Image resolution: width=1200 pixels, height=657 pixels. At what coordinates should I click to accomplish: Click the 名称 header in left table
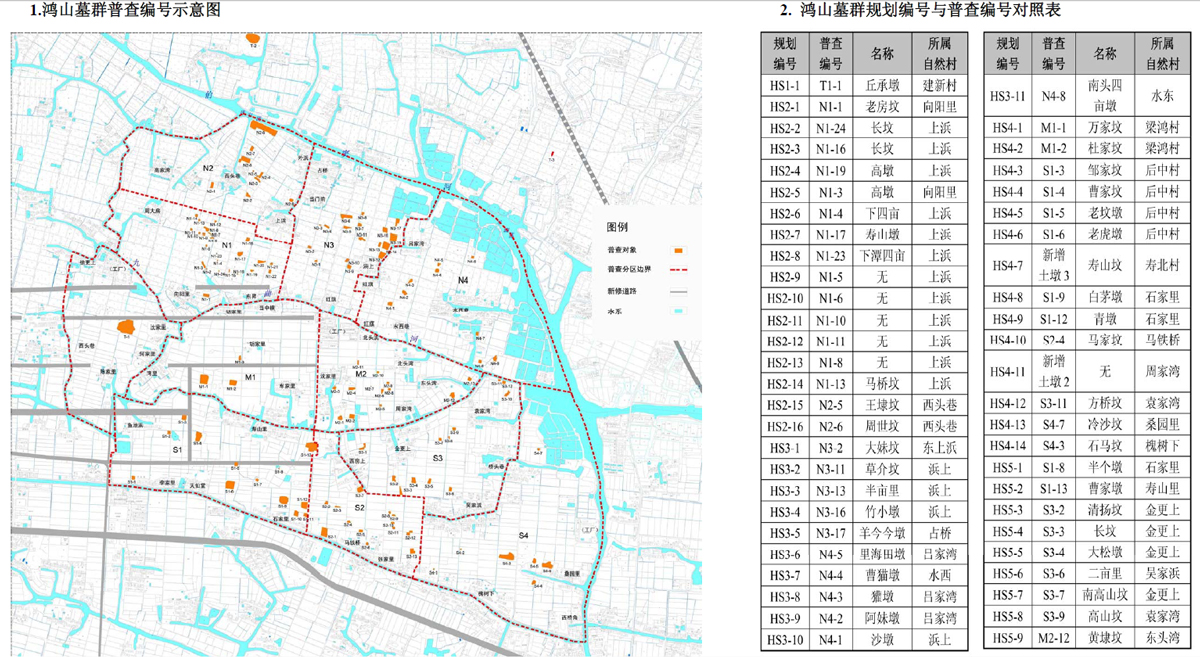coord(880,53)
